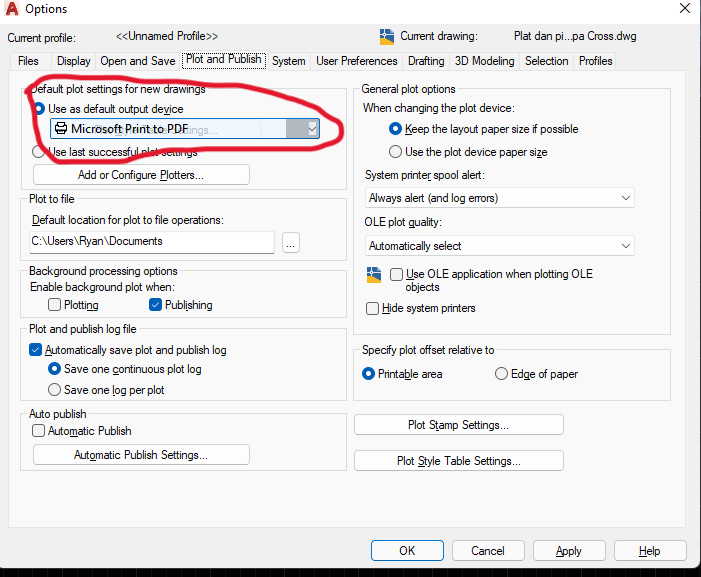Select Use as default output device radio

pyautogui.click(x=39, y=109)
